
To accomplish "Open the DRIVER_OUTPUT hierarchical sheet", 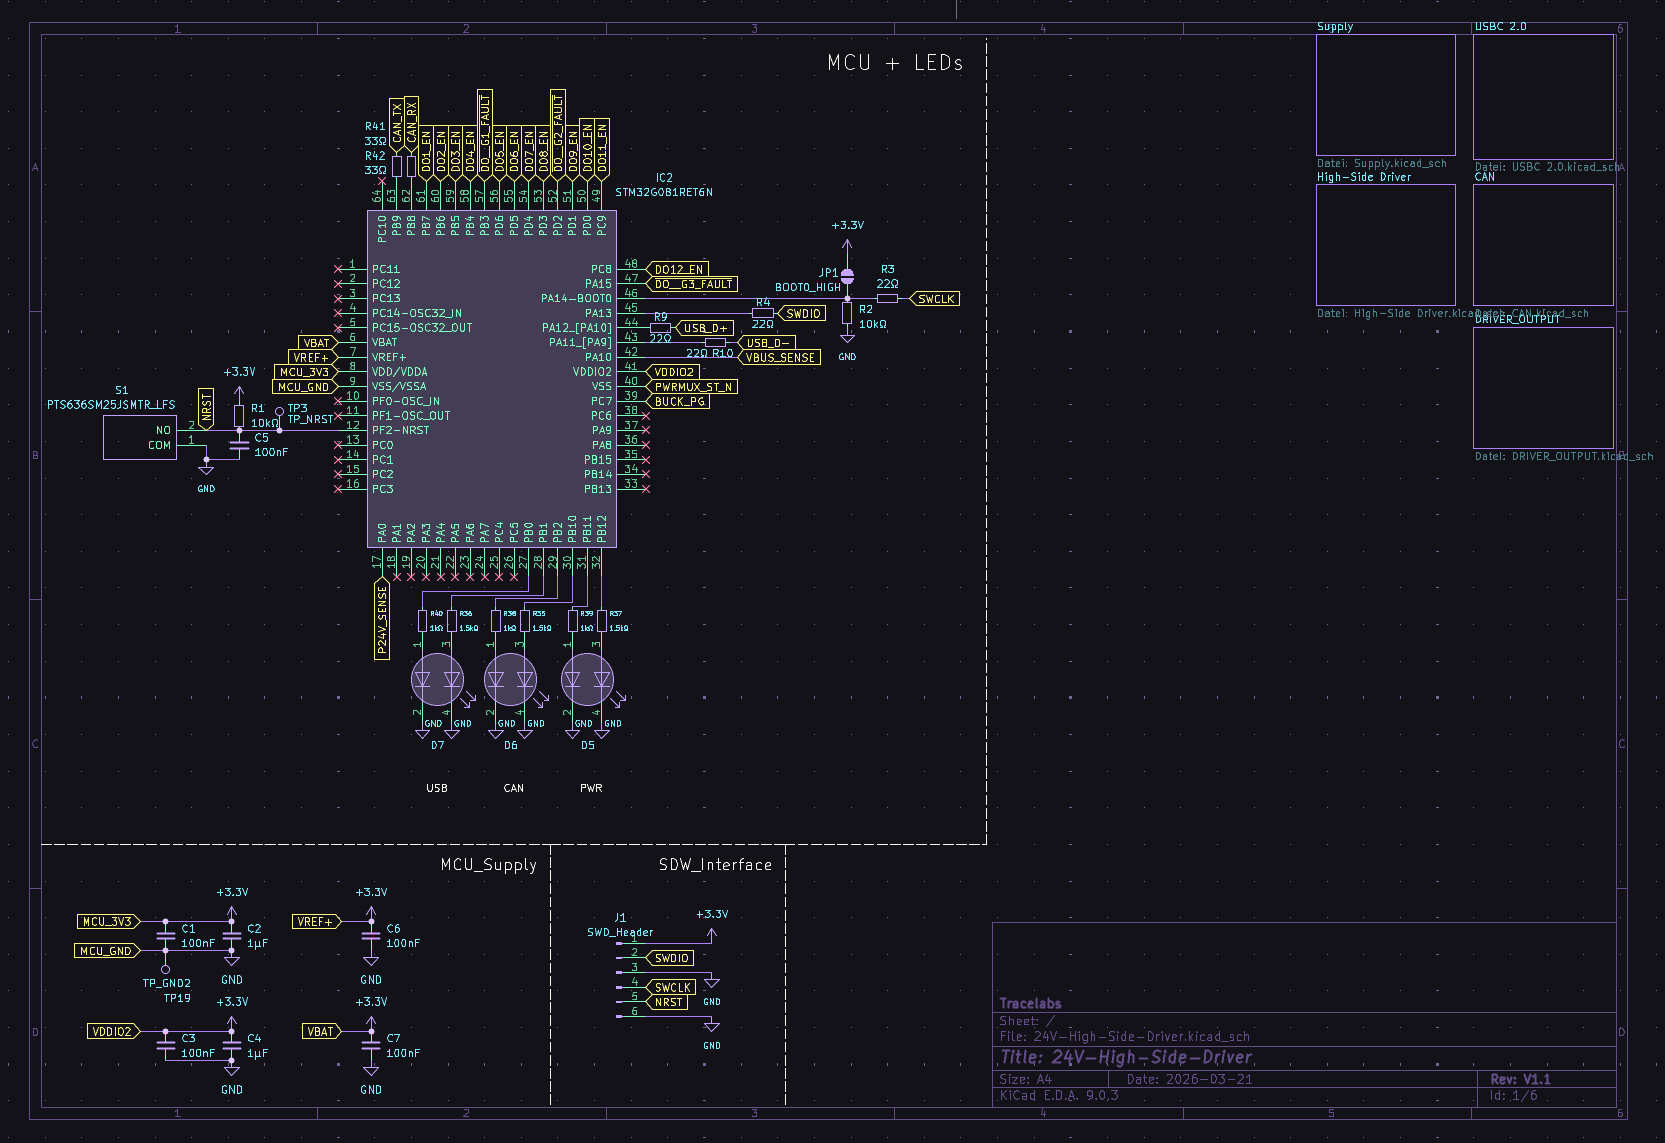I will point(1542,387).
